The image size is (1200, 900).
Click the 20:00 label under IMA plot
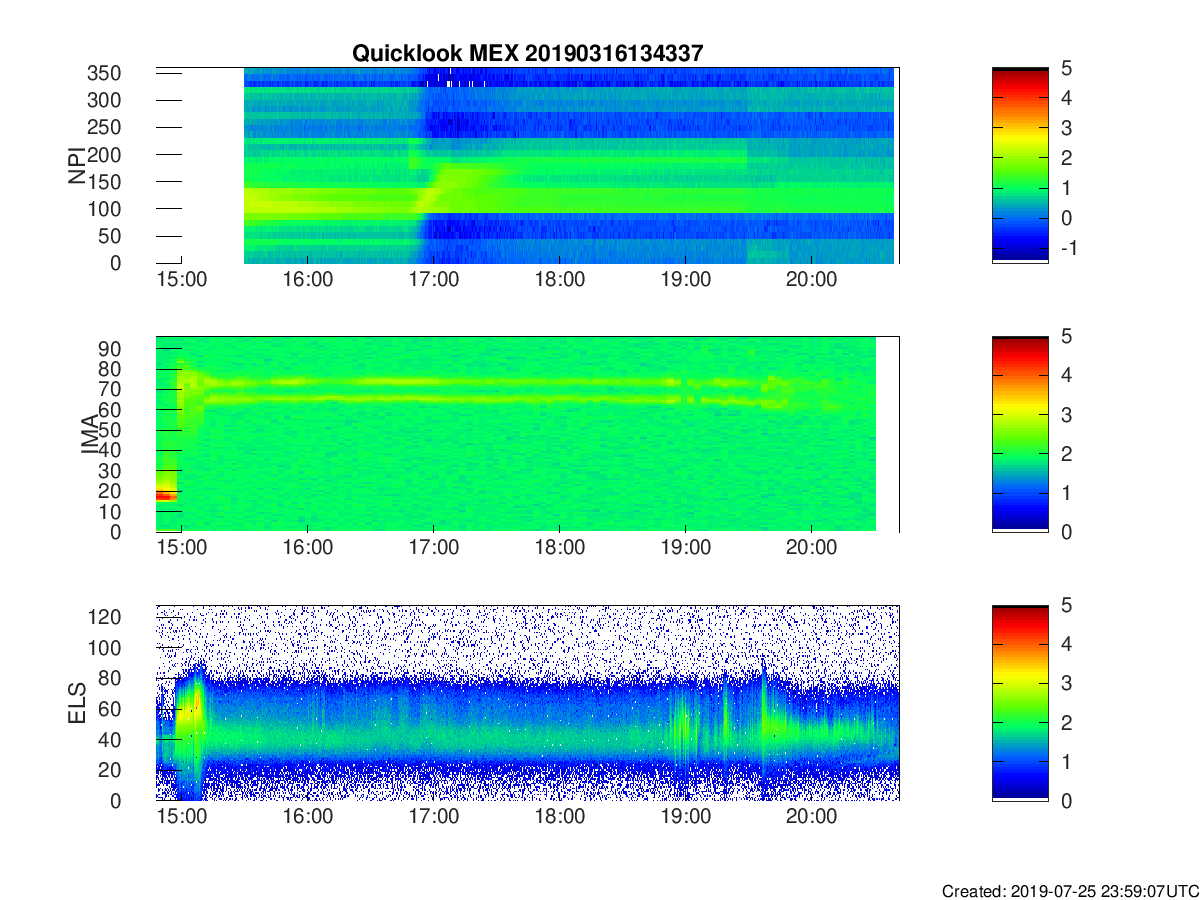coord(811,549)
